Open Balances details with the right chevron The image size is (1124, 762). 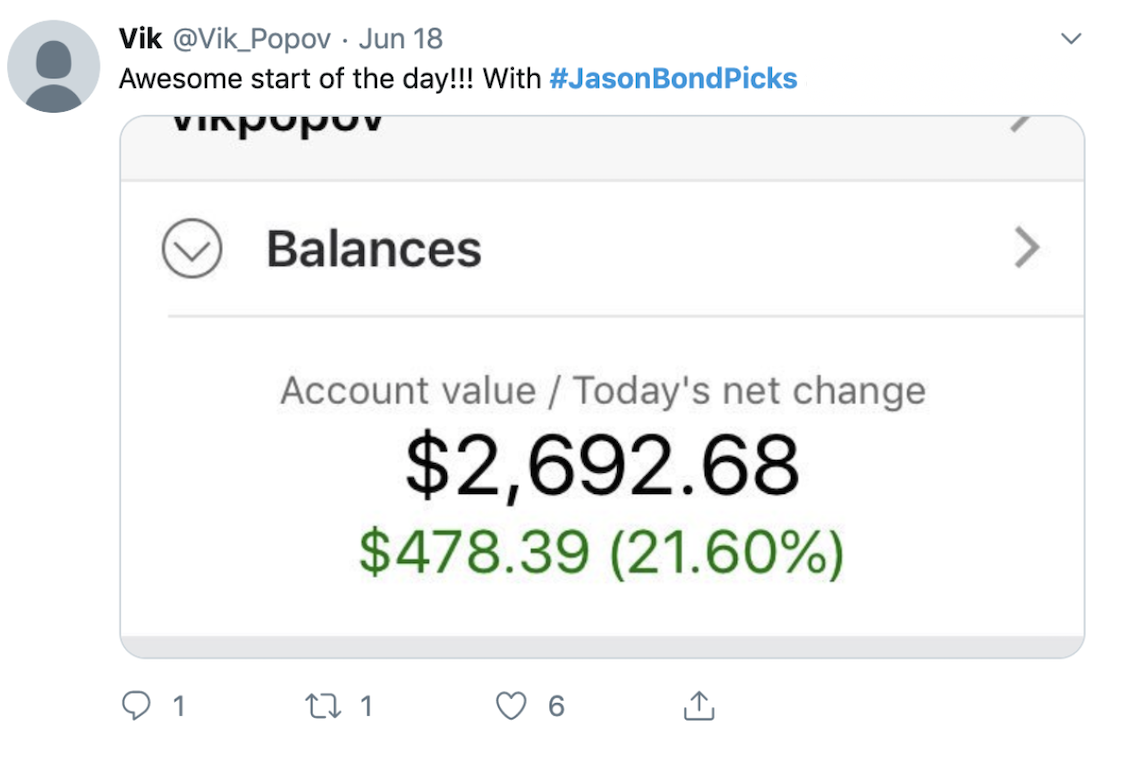pyautogui.click(x=1026, y=248)
